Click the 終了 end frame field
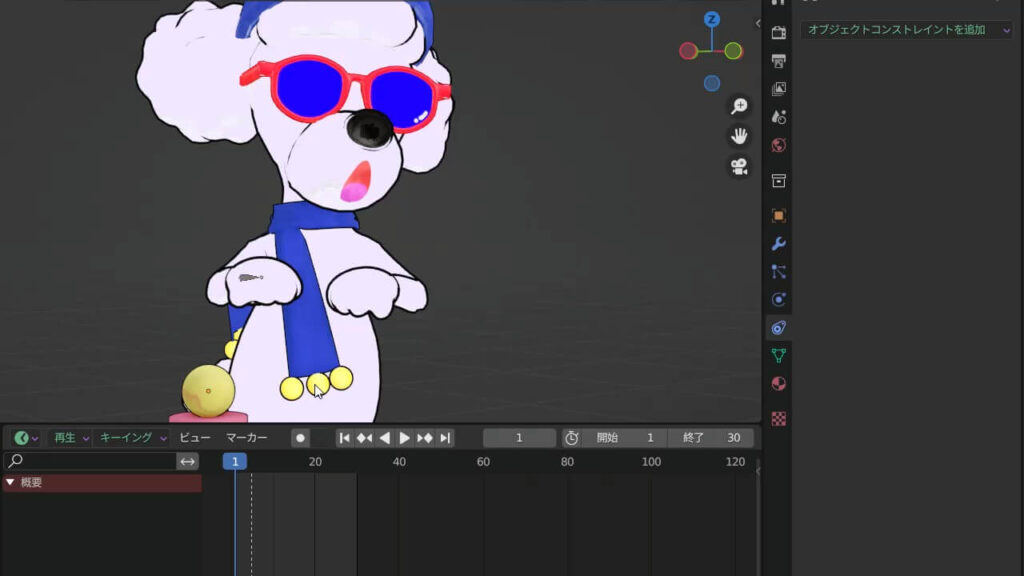 pos(711,438)
